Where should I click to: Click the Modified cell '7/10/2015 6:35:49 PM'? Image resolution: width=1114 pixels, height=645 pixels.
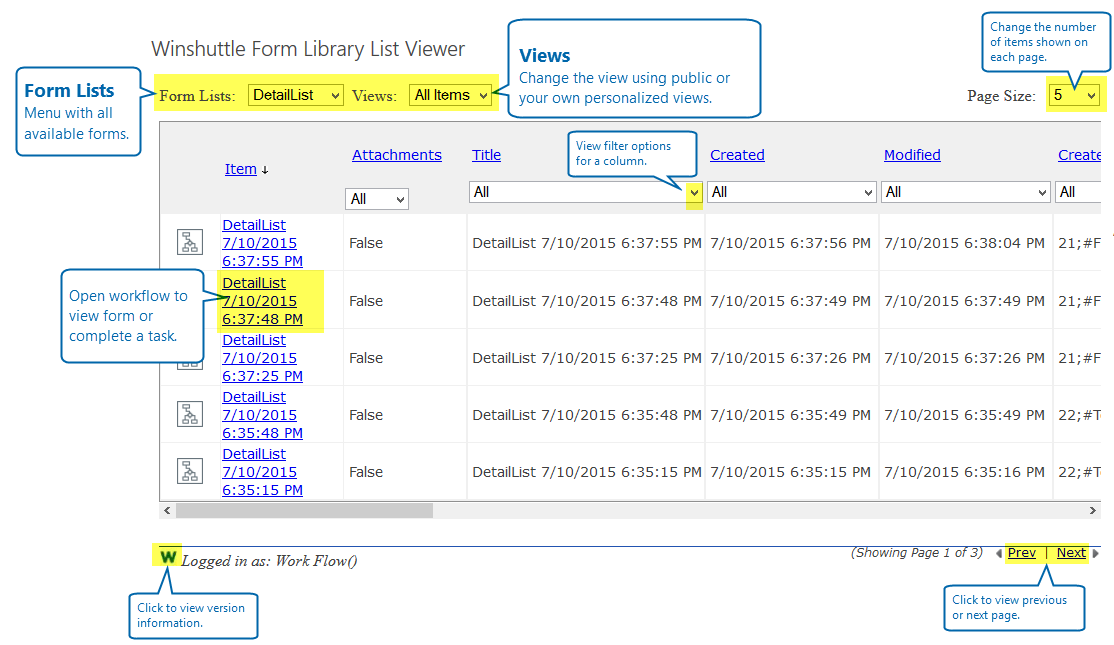click(964, 415)
